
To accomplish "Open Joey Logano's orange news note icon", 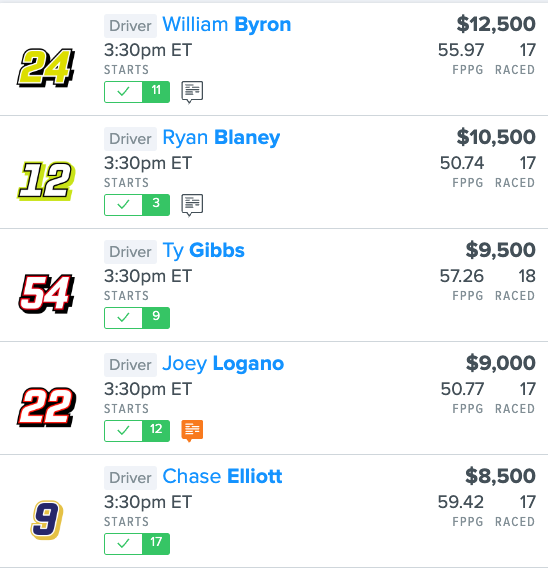I will coord(192,431).
